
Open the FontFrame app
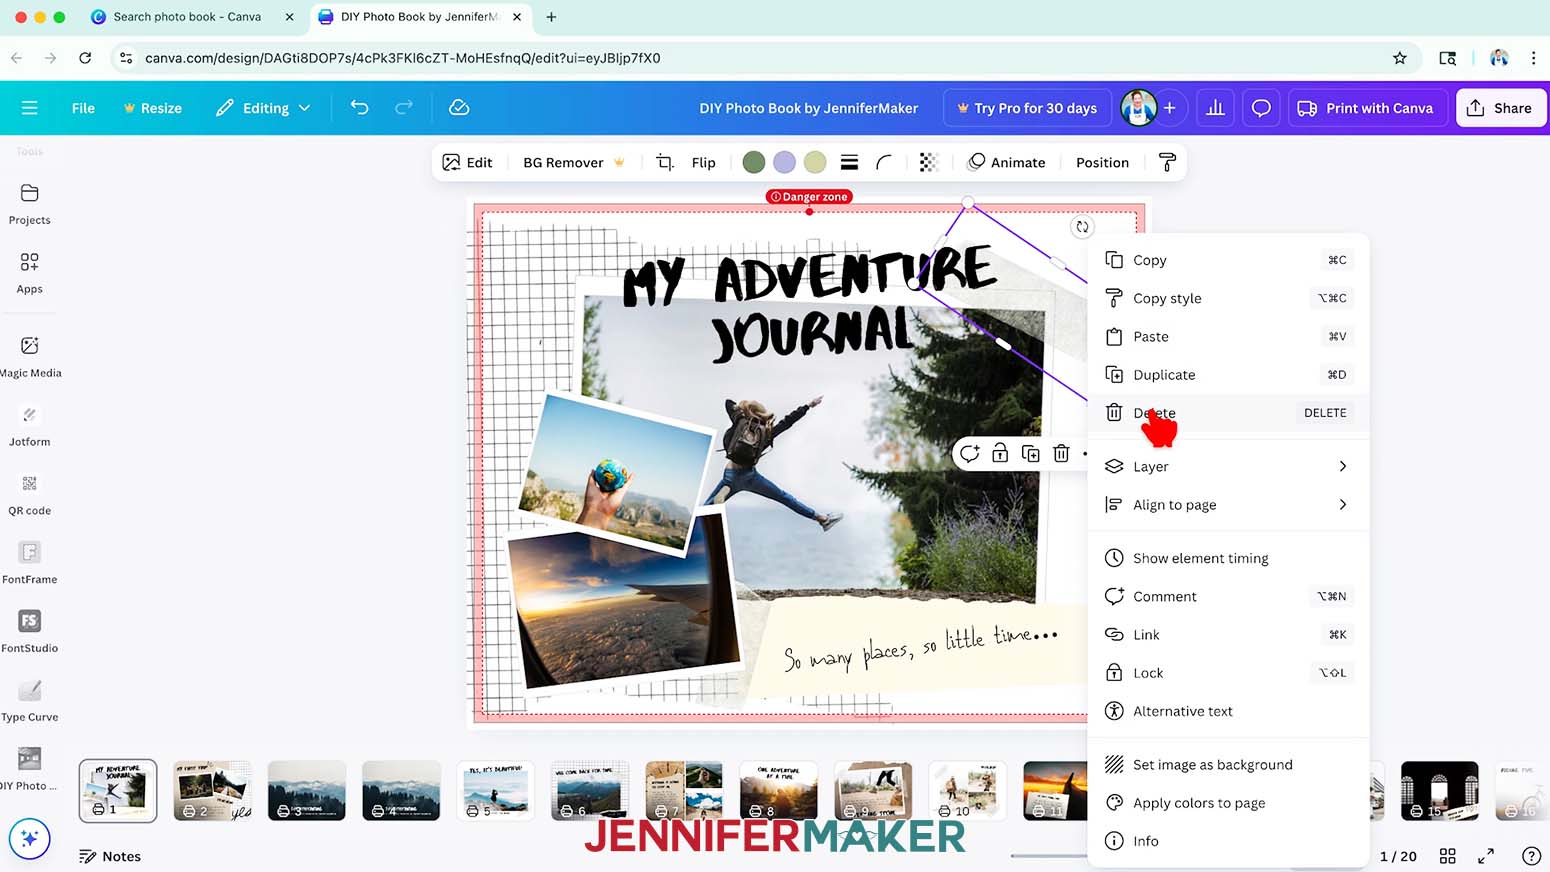pos(29,564)
